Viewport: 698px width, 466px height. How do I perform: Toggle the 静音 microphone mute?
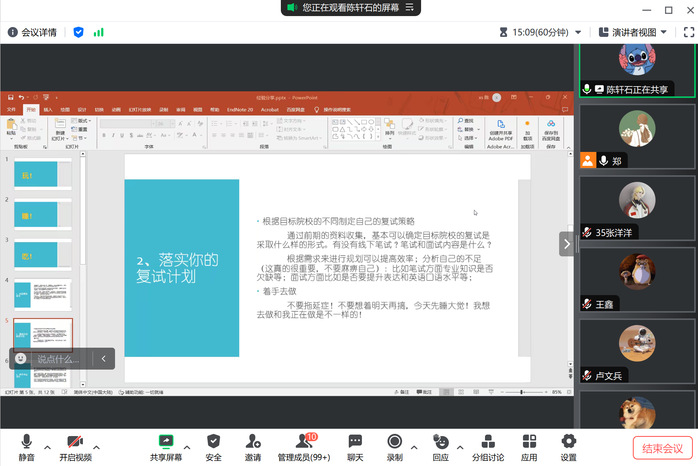[26, 447]
